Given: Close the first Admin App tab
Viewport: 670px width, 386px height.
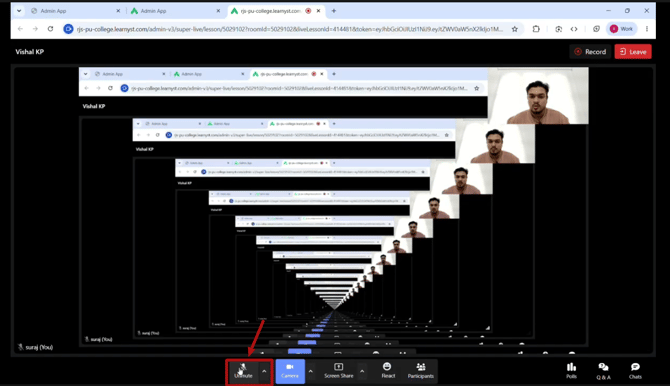Looking at the screenshot, I should 118,11.
